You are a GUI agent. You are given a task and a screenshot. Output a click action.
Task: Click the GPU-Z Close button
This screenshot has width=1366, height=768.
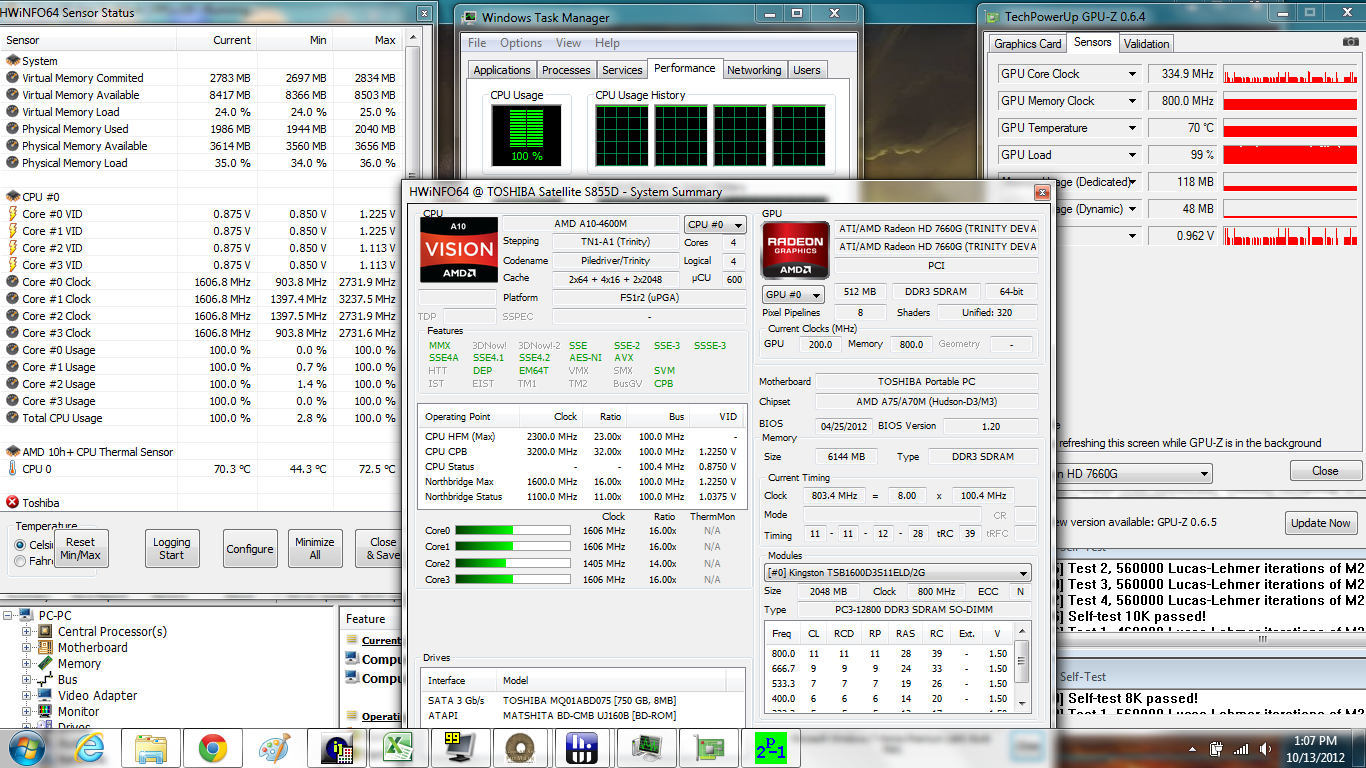[1325, 471]
